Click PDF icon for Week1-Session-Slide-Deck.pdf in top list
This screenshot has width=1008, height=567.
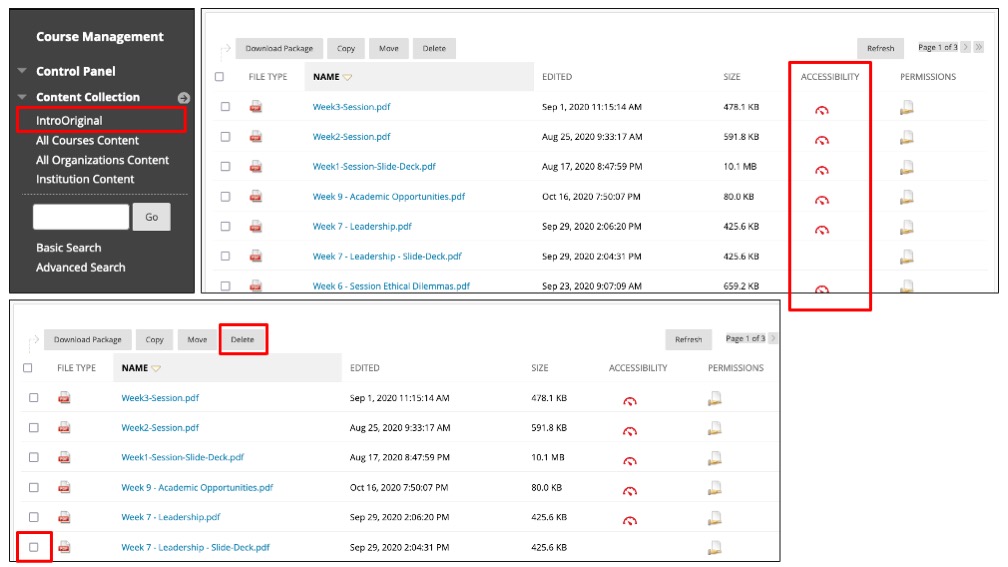[x=256, y=166]
